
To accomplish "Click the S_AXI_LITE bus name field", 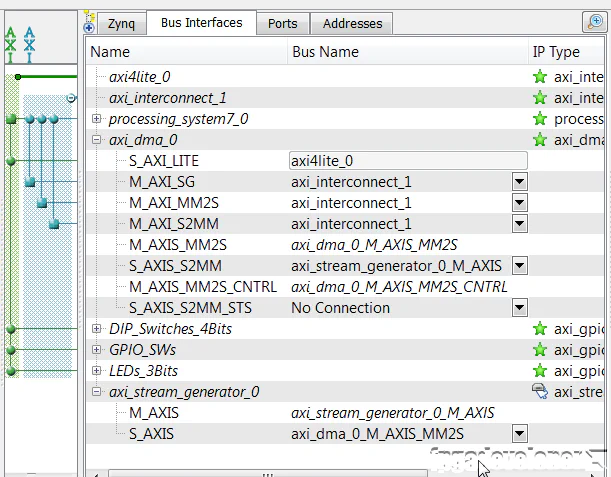I will click(407, 161).
